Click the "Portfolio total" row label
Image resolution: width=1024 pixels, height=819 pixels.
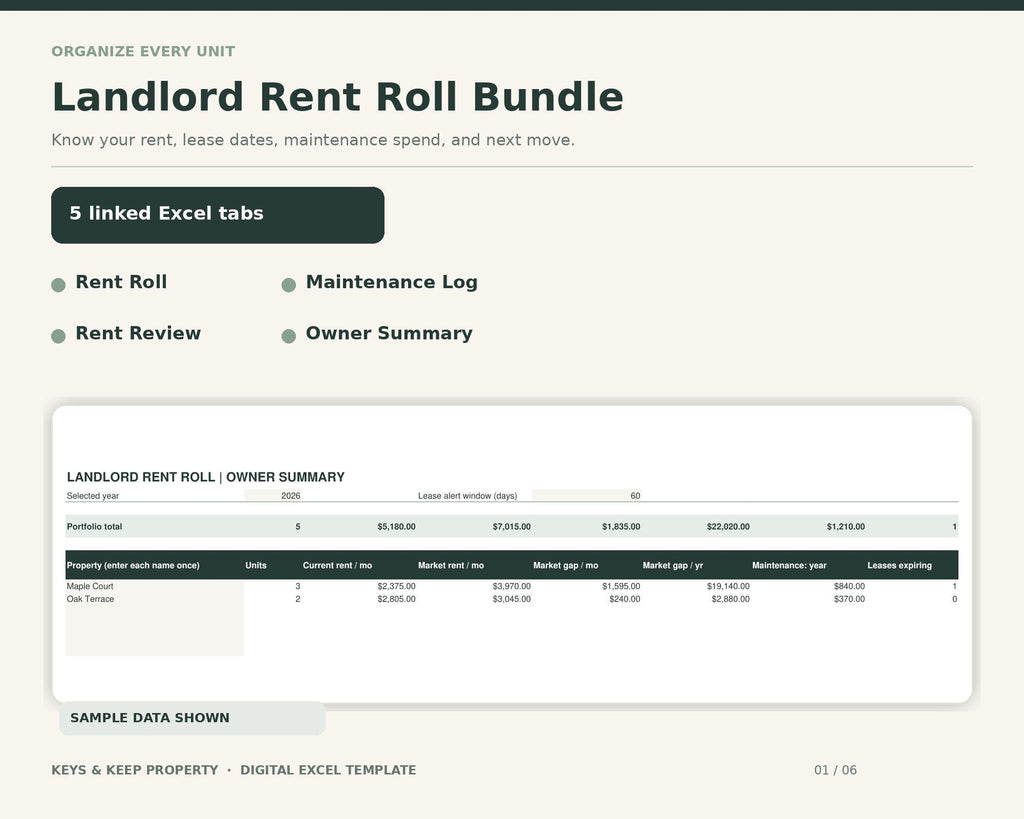[x=94, y=526]
